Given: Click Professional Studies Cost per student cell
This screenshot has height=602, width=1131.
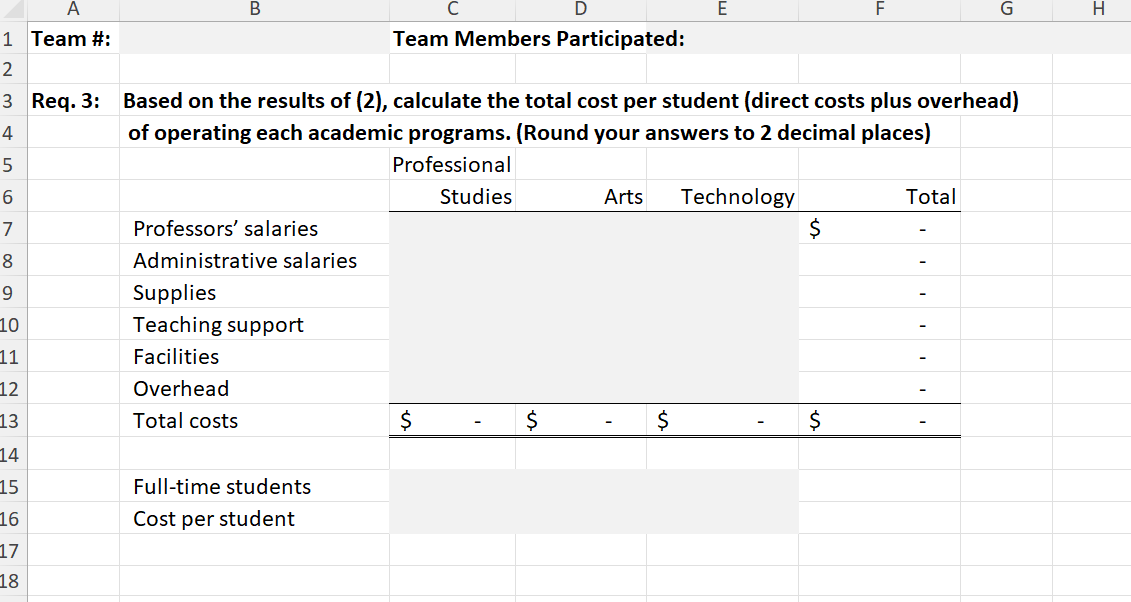Looking at the screenshot, I should click(452, 519).
